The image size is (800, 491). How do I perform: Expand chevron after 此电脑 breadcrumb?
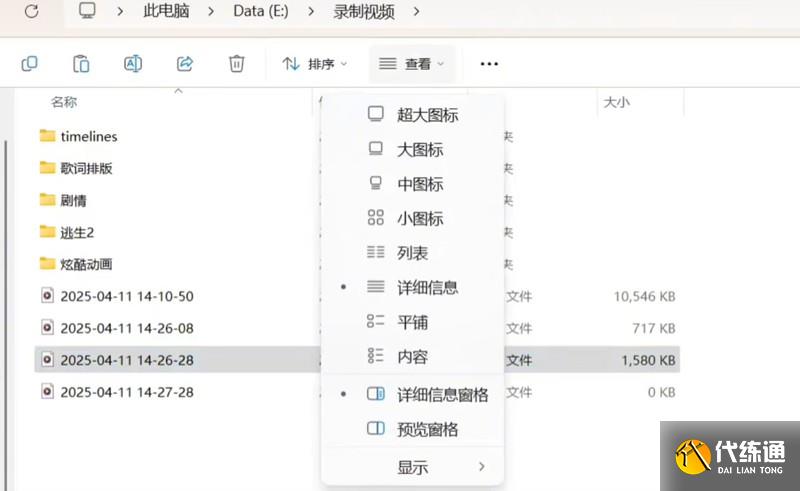coord(211,11)
